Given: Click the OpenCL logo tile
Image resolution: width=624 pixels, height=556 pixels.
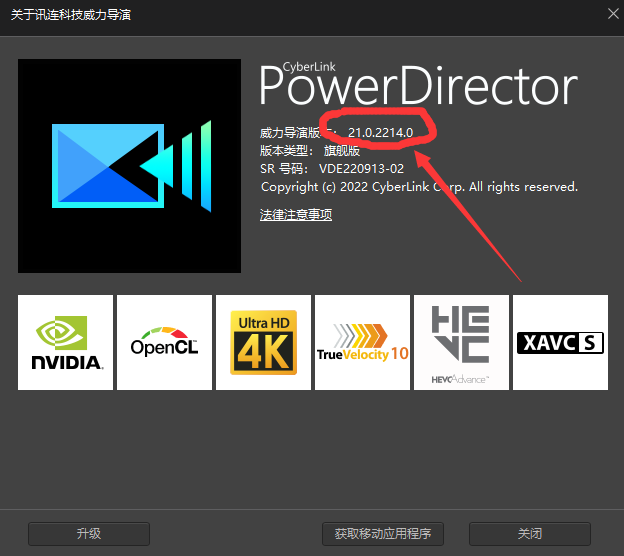Looking at the screenshot, I should click(164, 342).
